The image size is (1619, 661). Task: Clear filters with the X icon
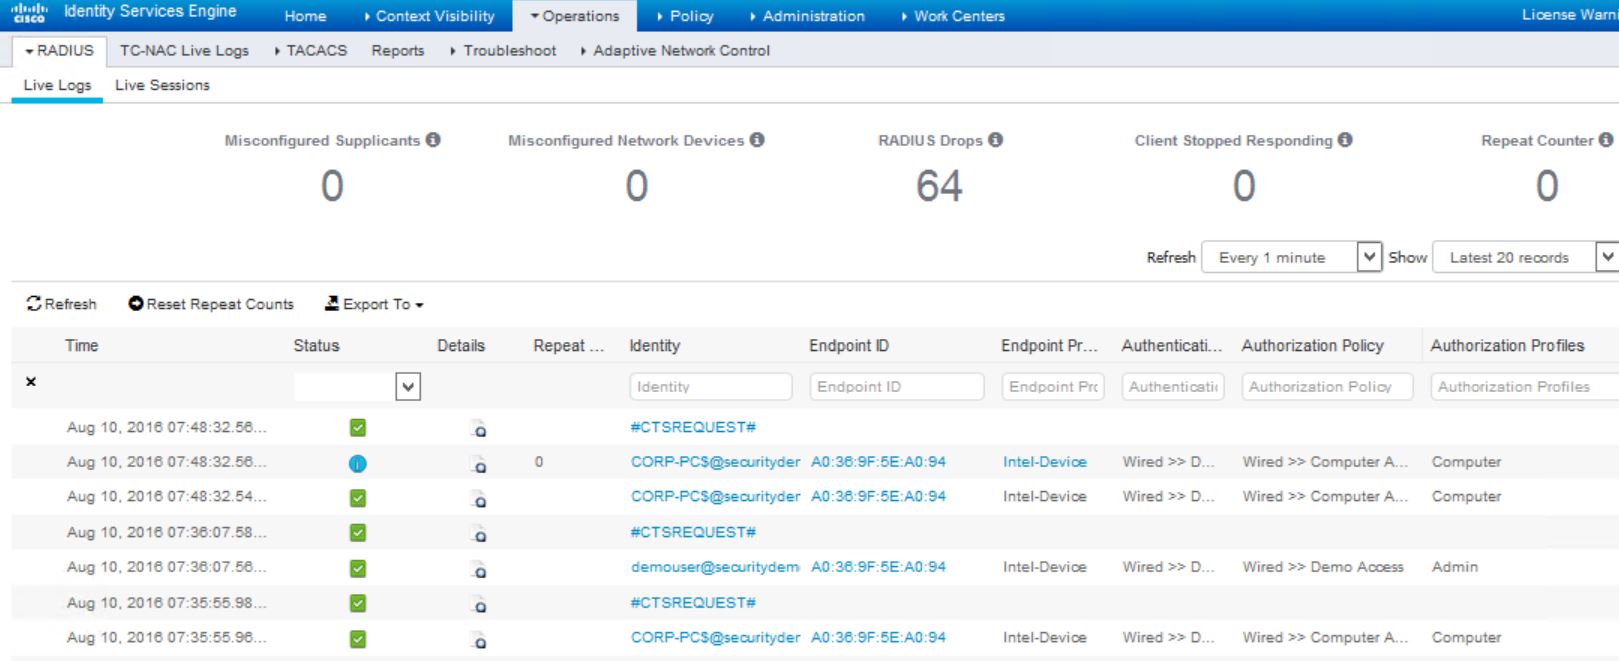pos(31,382)
